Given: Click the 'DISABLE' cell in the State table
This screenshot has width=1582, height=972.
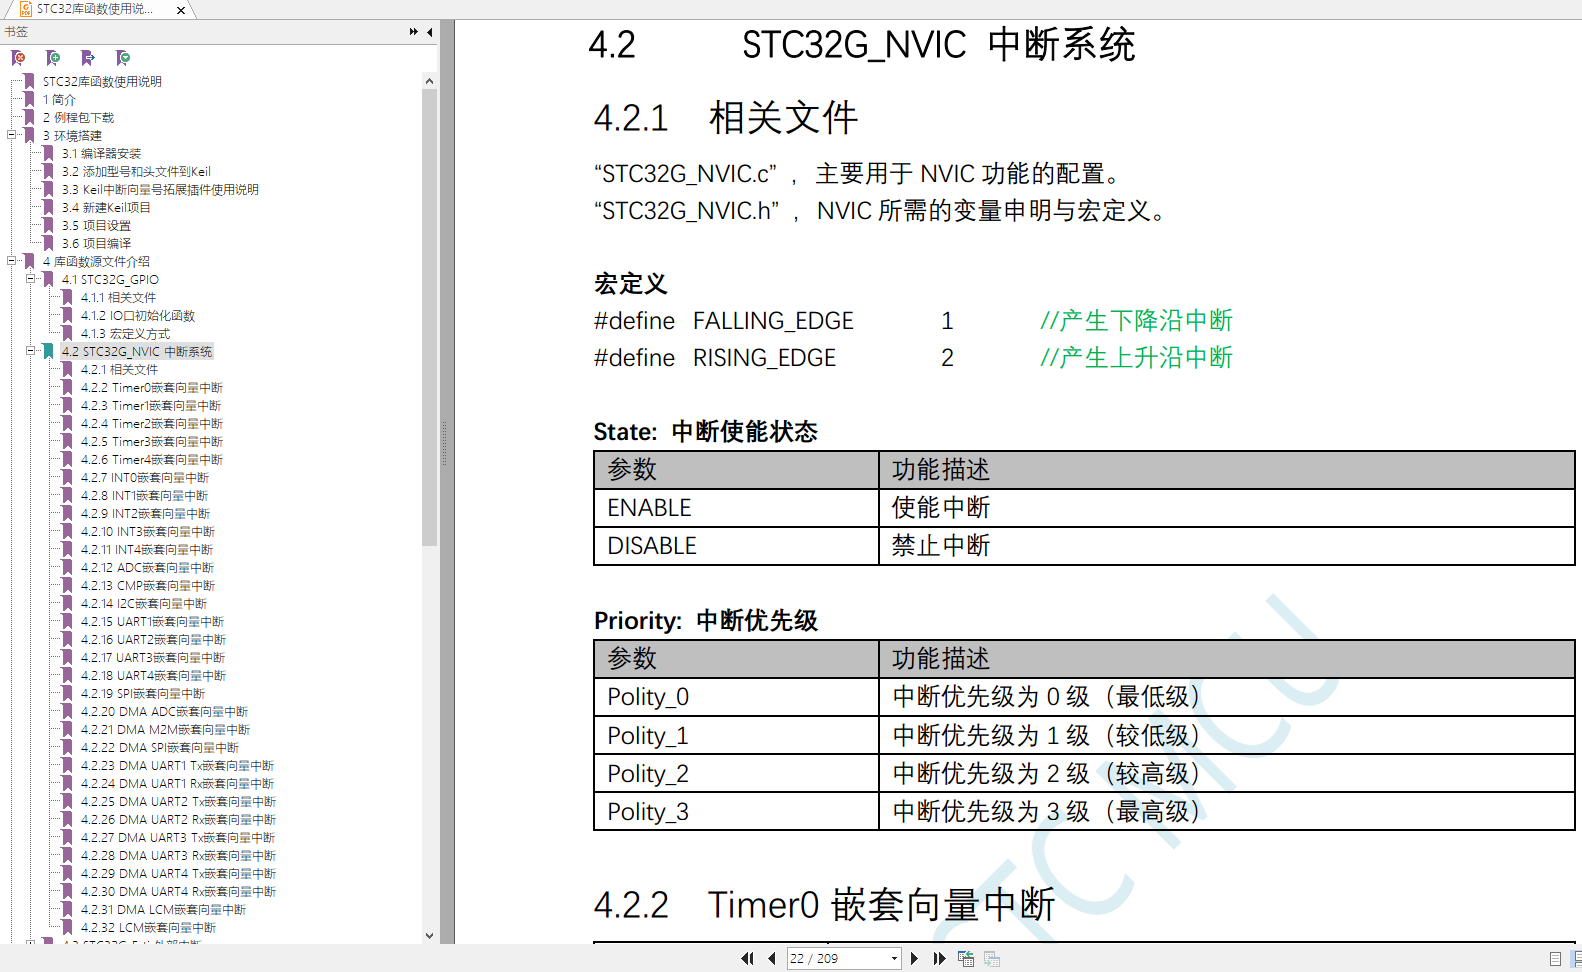Looking at the screenshot, I should click(x=736, y=546).
